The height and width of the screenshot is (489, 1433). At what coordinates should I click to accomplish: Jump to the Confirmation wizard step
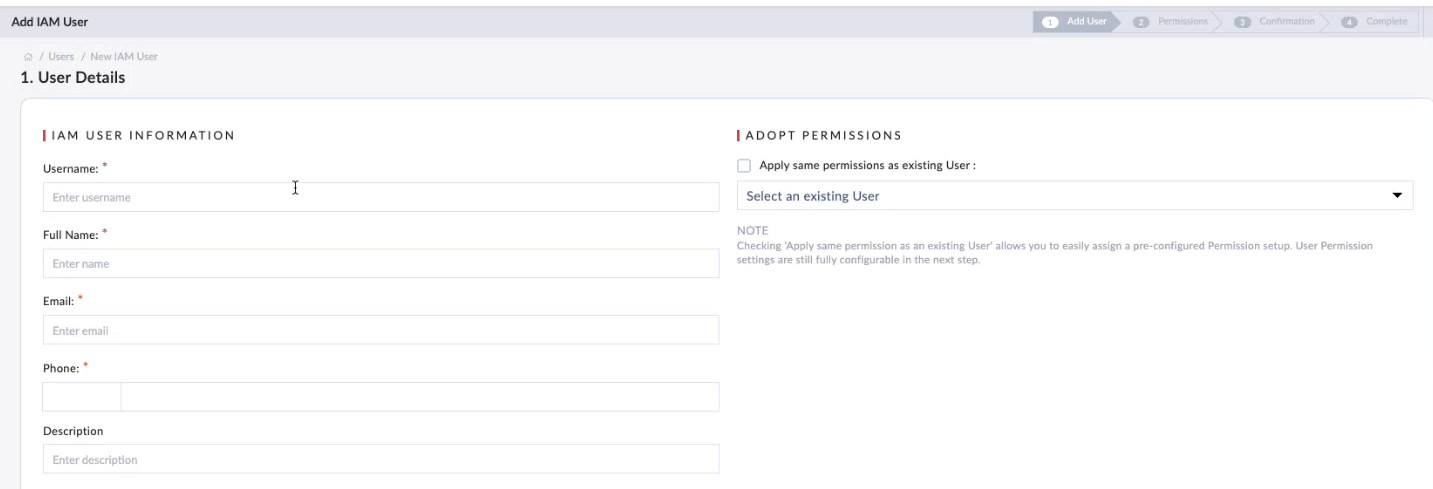(x=1286, y=21)
